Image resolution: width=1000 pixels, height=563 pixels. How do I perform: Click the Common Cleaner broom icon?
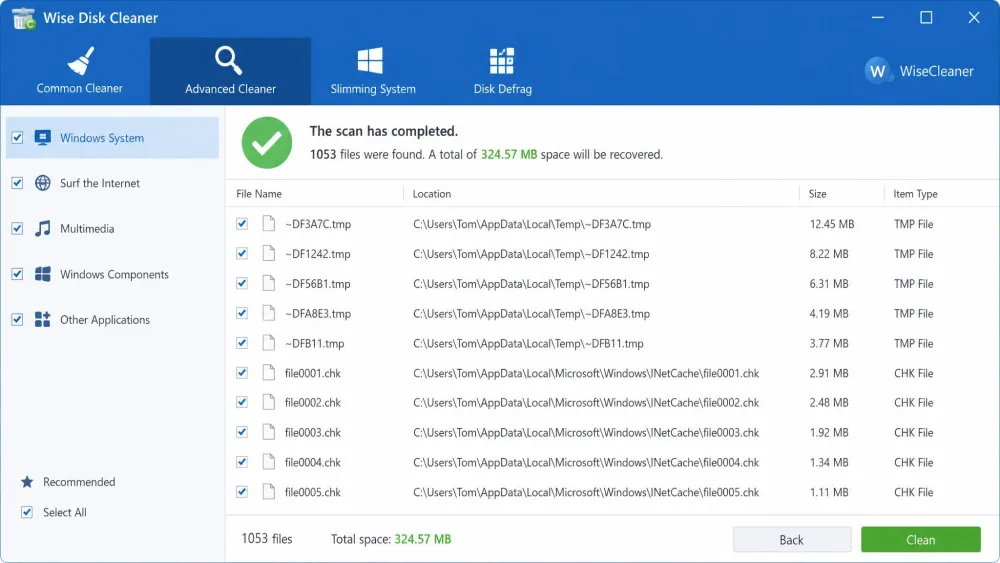tap(81, 61)
